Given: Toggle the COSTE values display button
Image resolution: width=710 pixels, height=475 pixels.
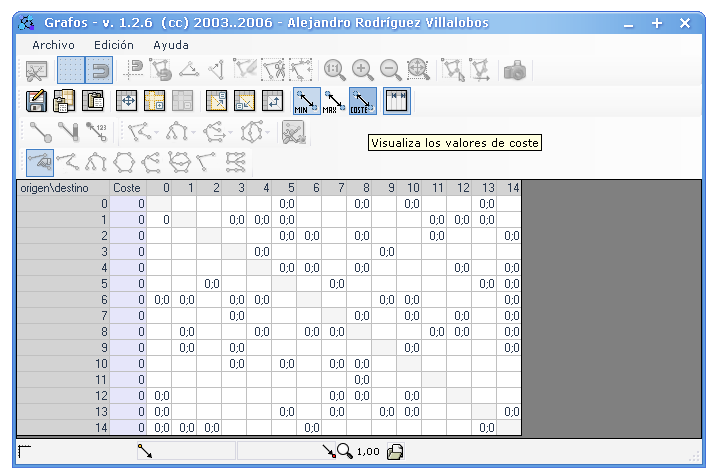Looking at the screenshot, I should click(x=362, y=101).
